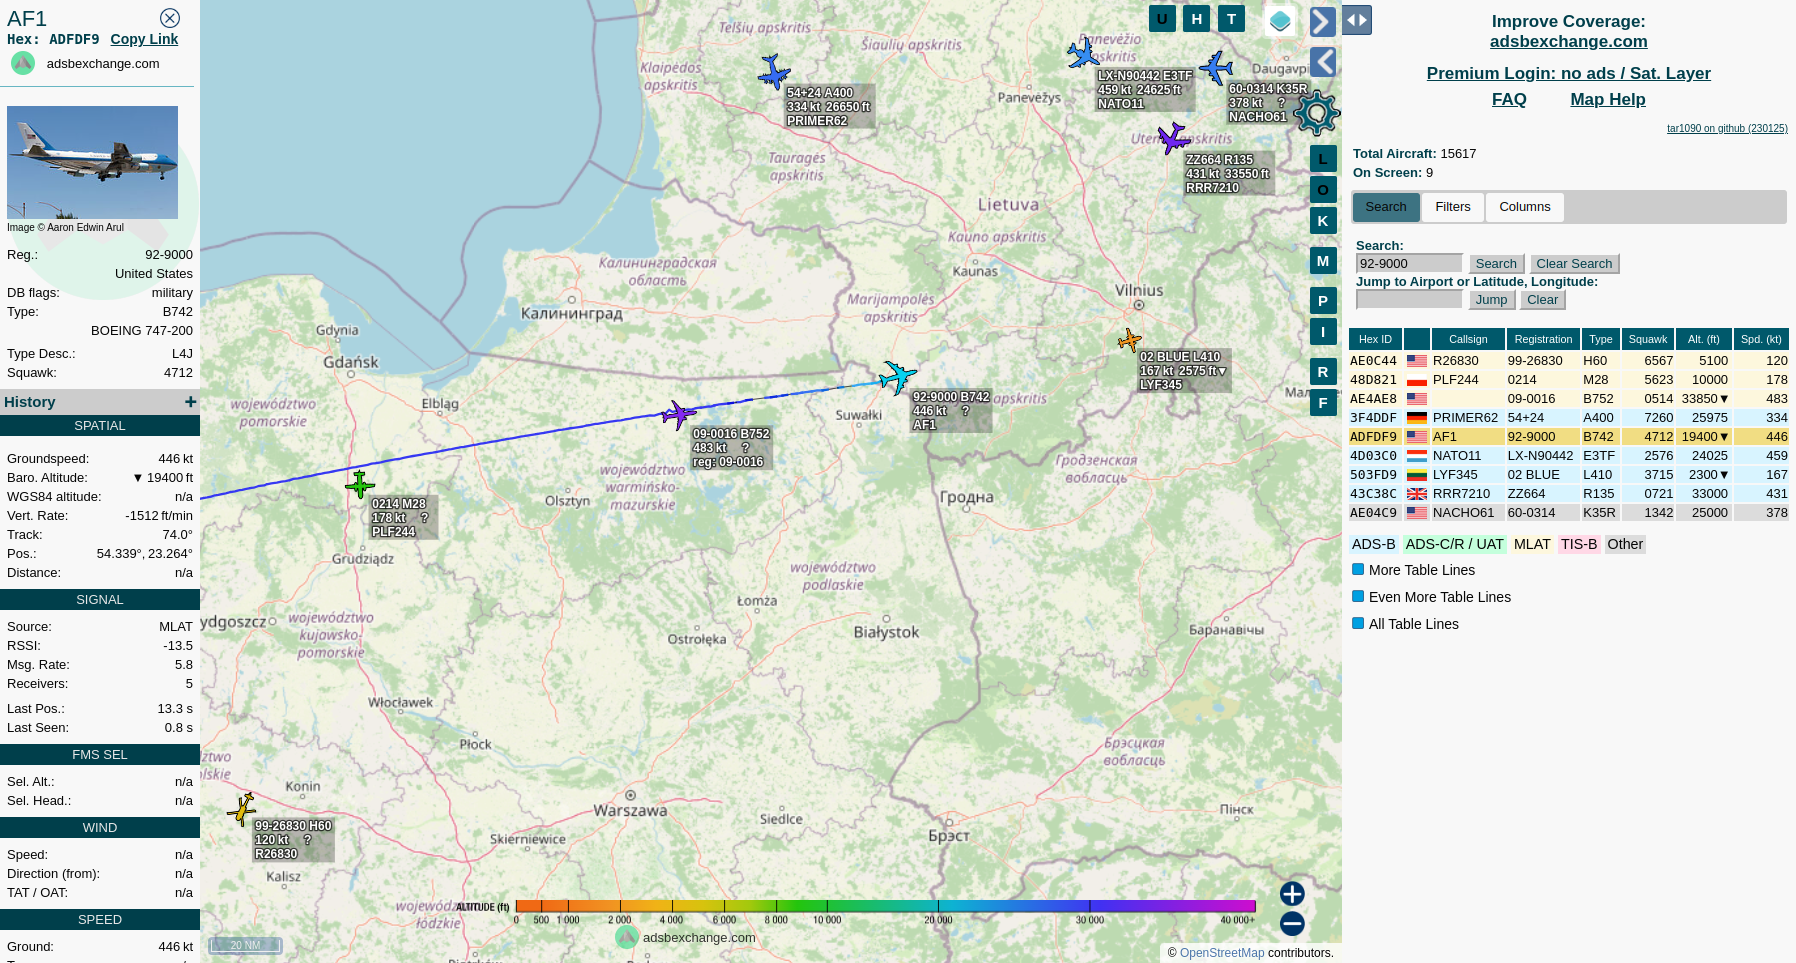1796x963 pixels.
Task: Select the NATO11 row in aircraft table
Action: pyautogui.click(x=1568, y=455)
